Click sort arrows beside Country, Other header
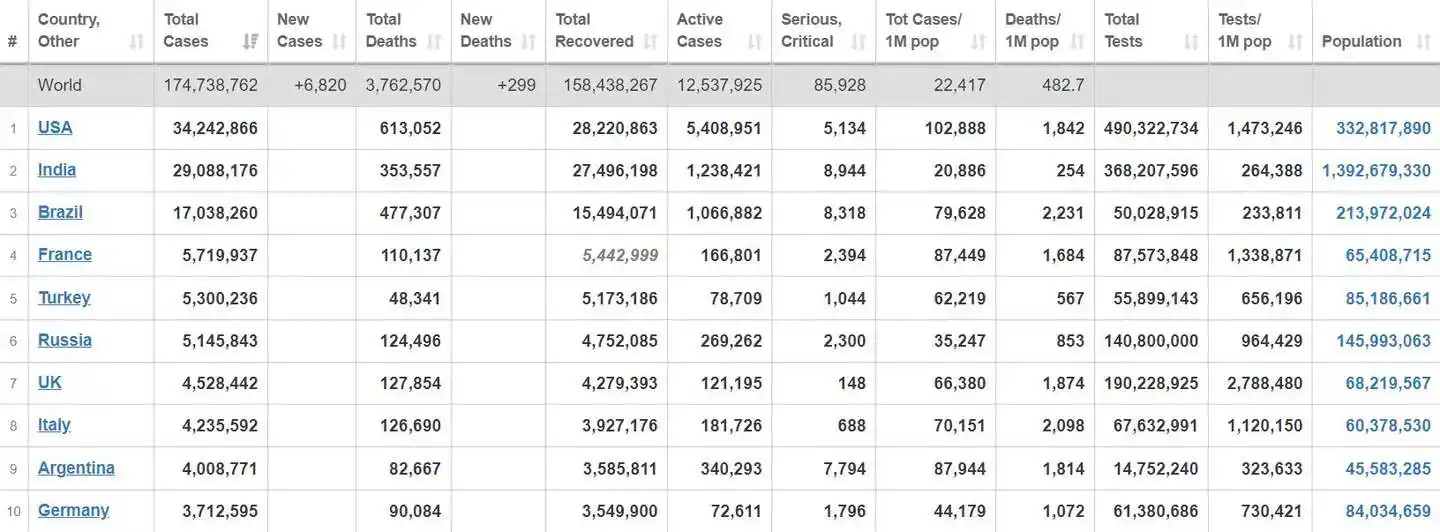 [x=137, y=42]
